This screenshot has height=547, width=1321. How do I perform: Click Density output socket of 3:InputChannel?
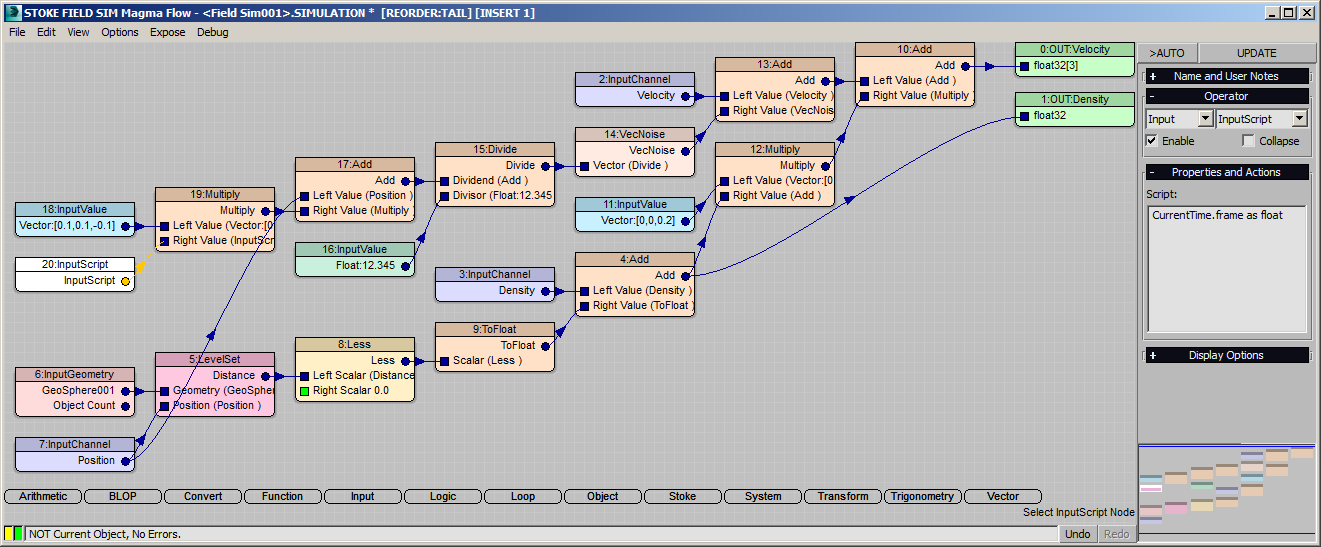click(545, 291)
